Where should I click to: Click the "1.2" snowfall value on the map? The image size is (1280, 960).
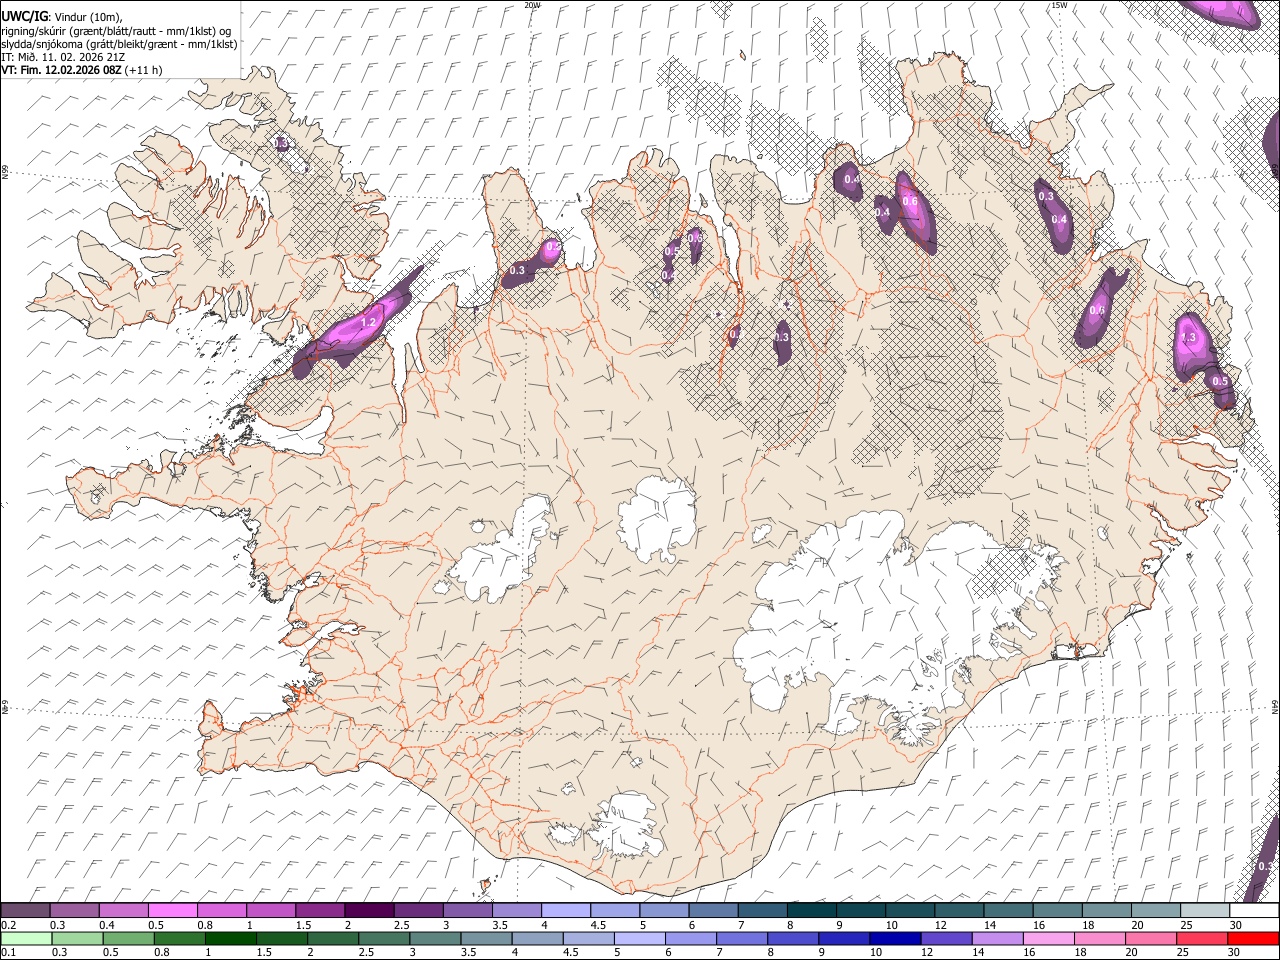click(368, 323)
